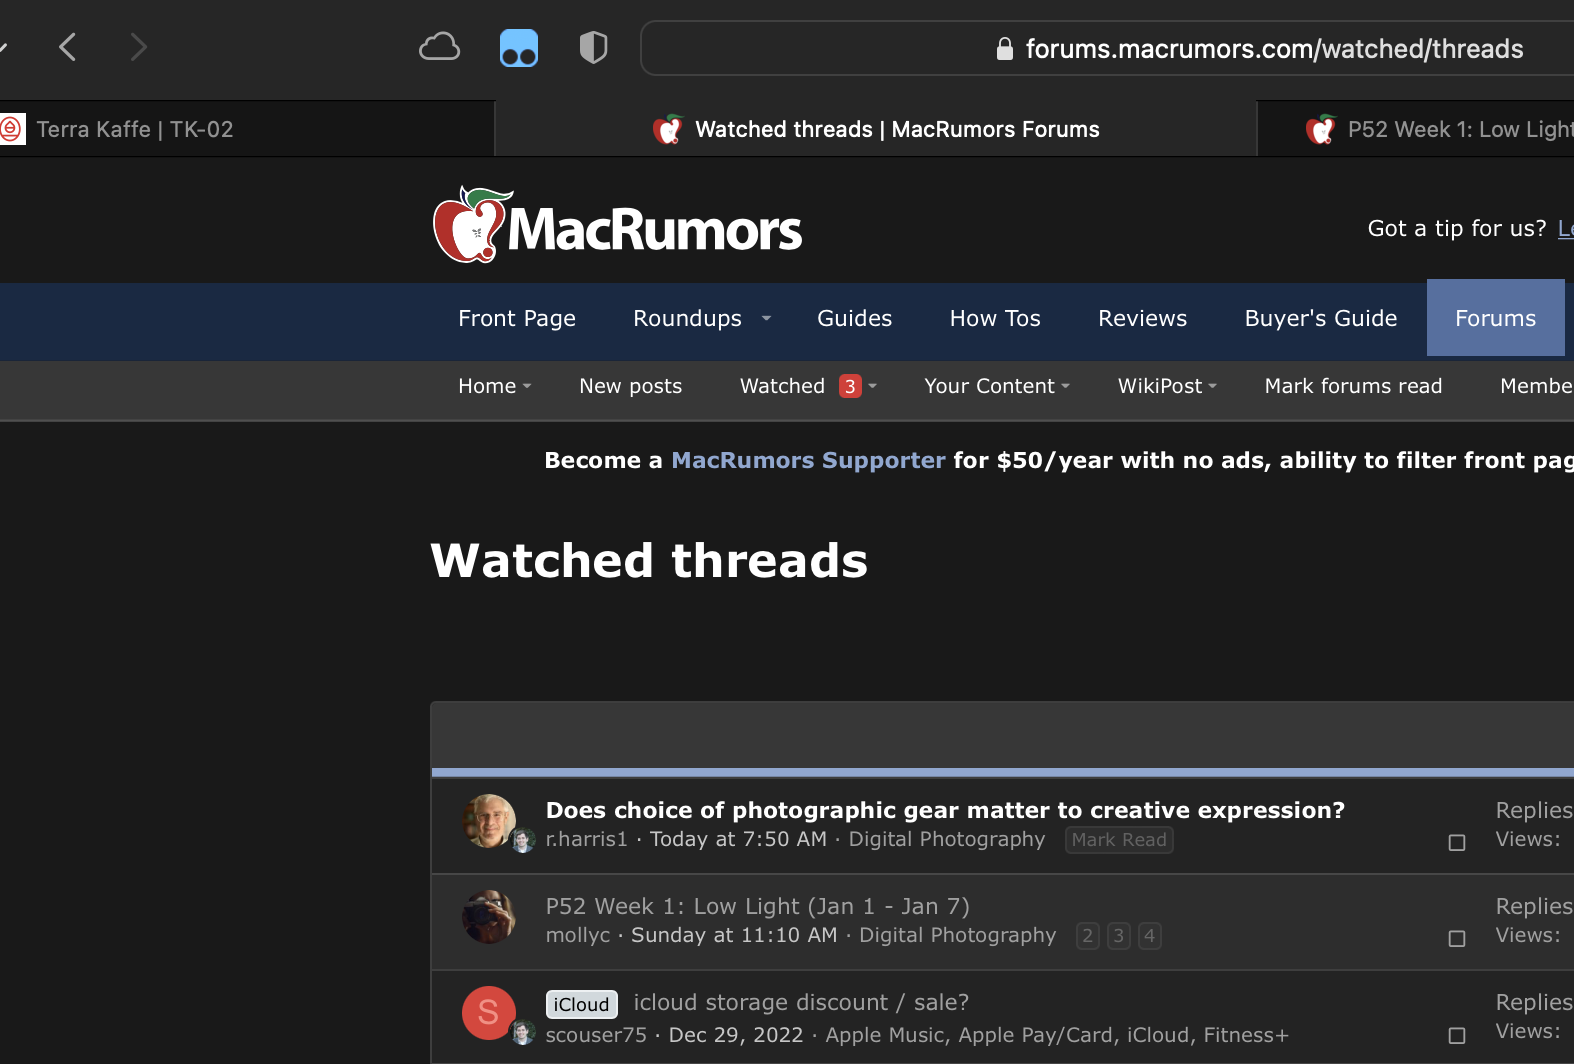Go to page 2 of P52 thread
The image size is (1574, 1064).
pyautogui.click(x=1088, y=936)
